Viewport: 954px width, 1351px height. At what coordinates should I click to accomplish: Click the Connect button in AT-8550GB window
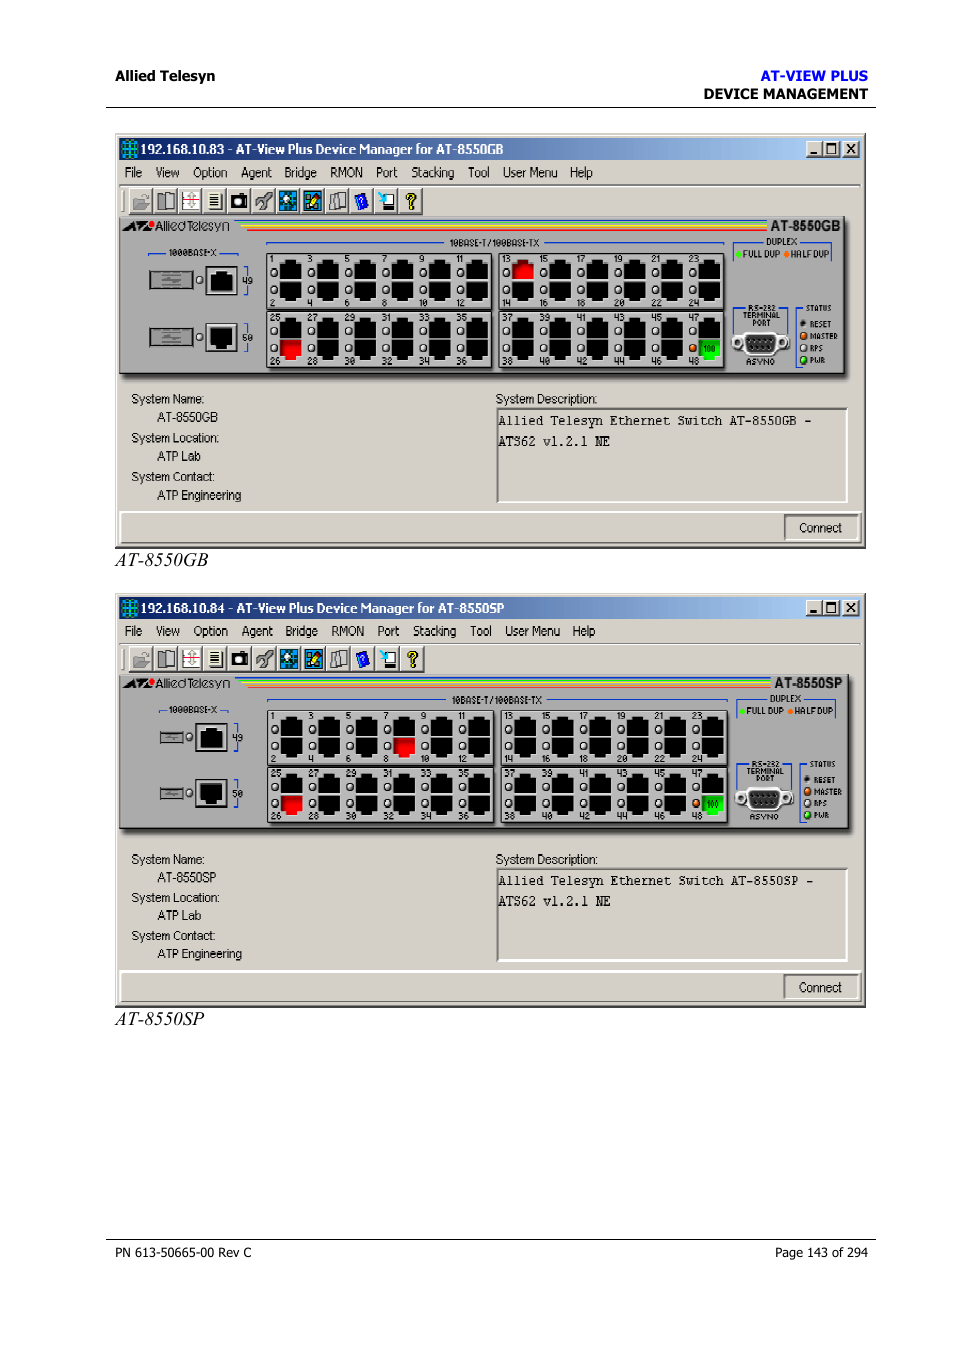(820, 528)
